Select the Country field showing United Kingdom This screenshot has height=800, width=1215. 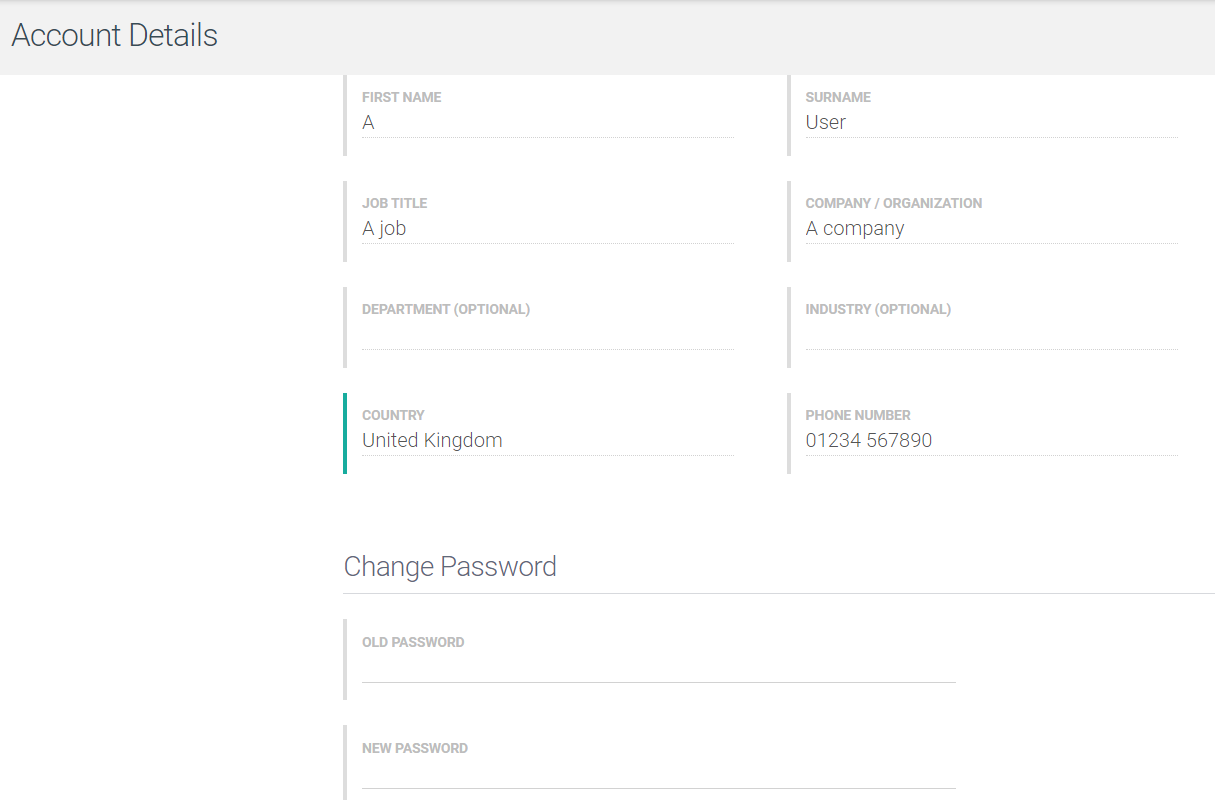(x=547, y=440)
